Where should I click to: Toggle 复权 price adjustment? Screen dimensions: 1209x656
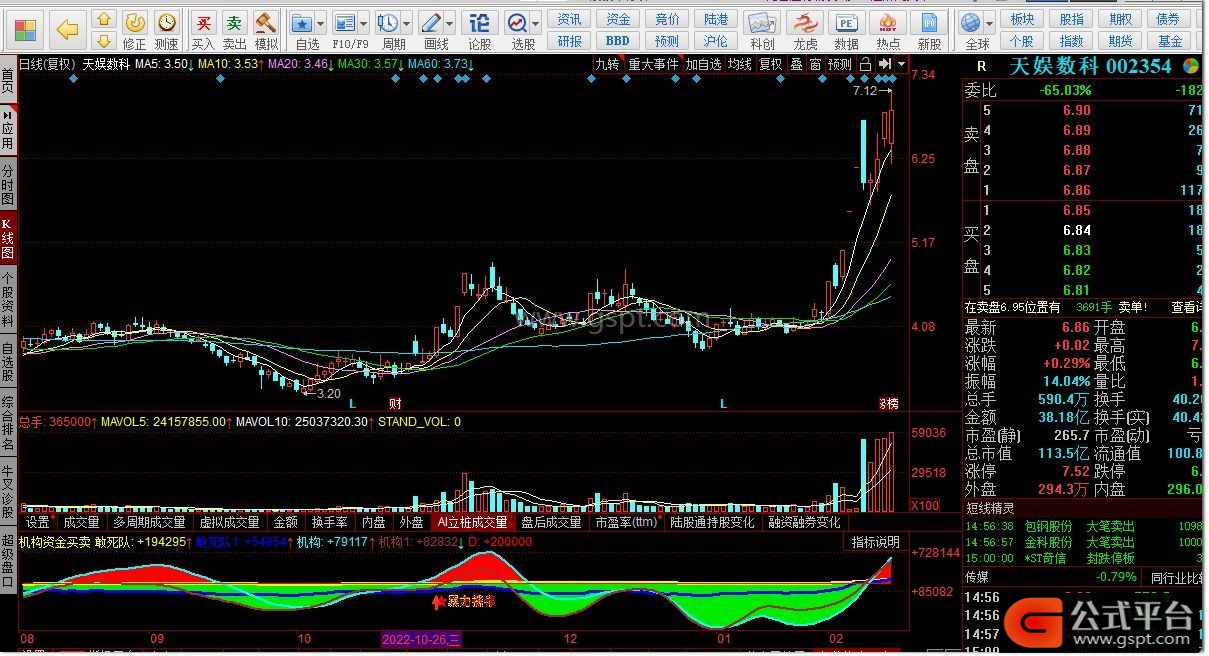coord(771,64)
